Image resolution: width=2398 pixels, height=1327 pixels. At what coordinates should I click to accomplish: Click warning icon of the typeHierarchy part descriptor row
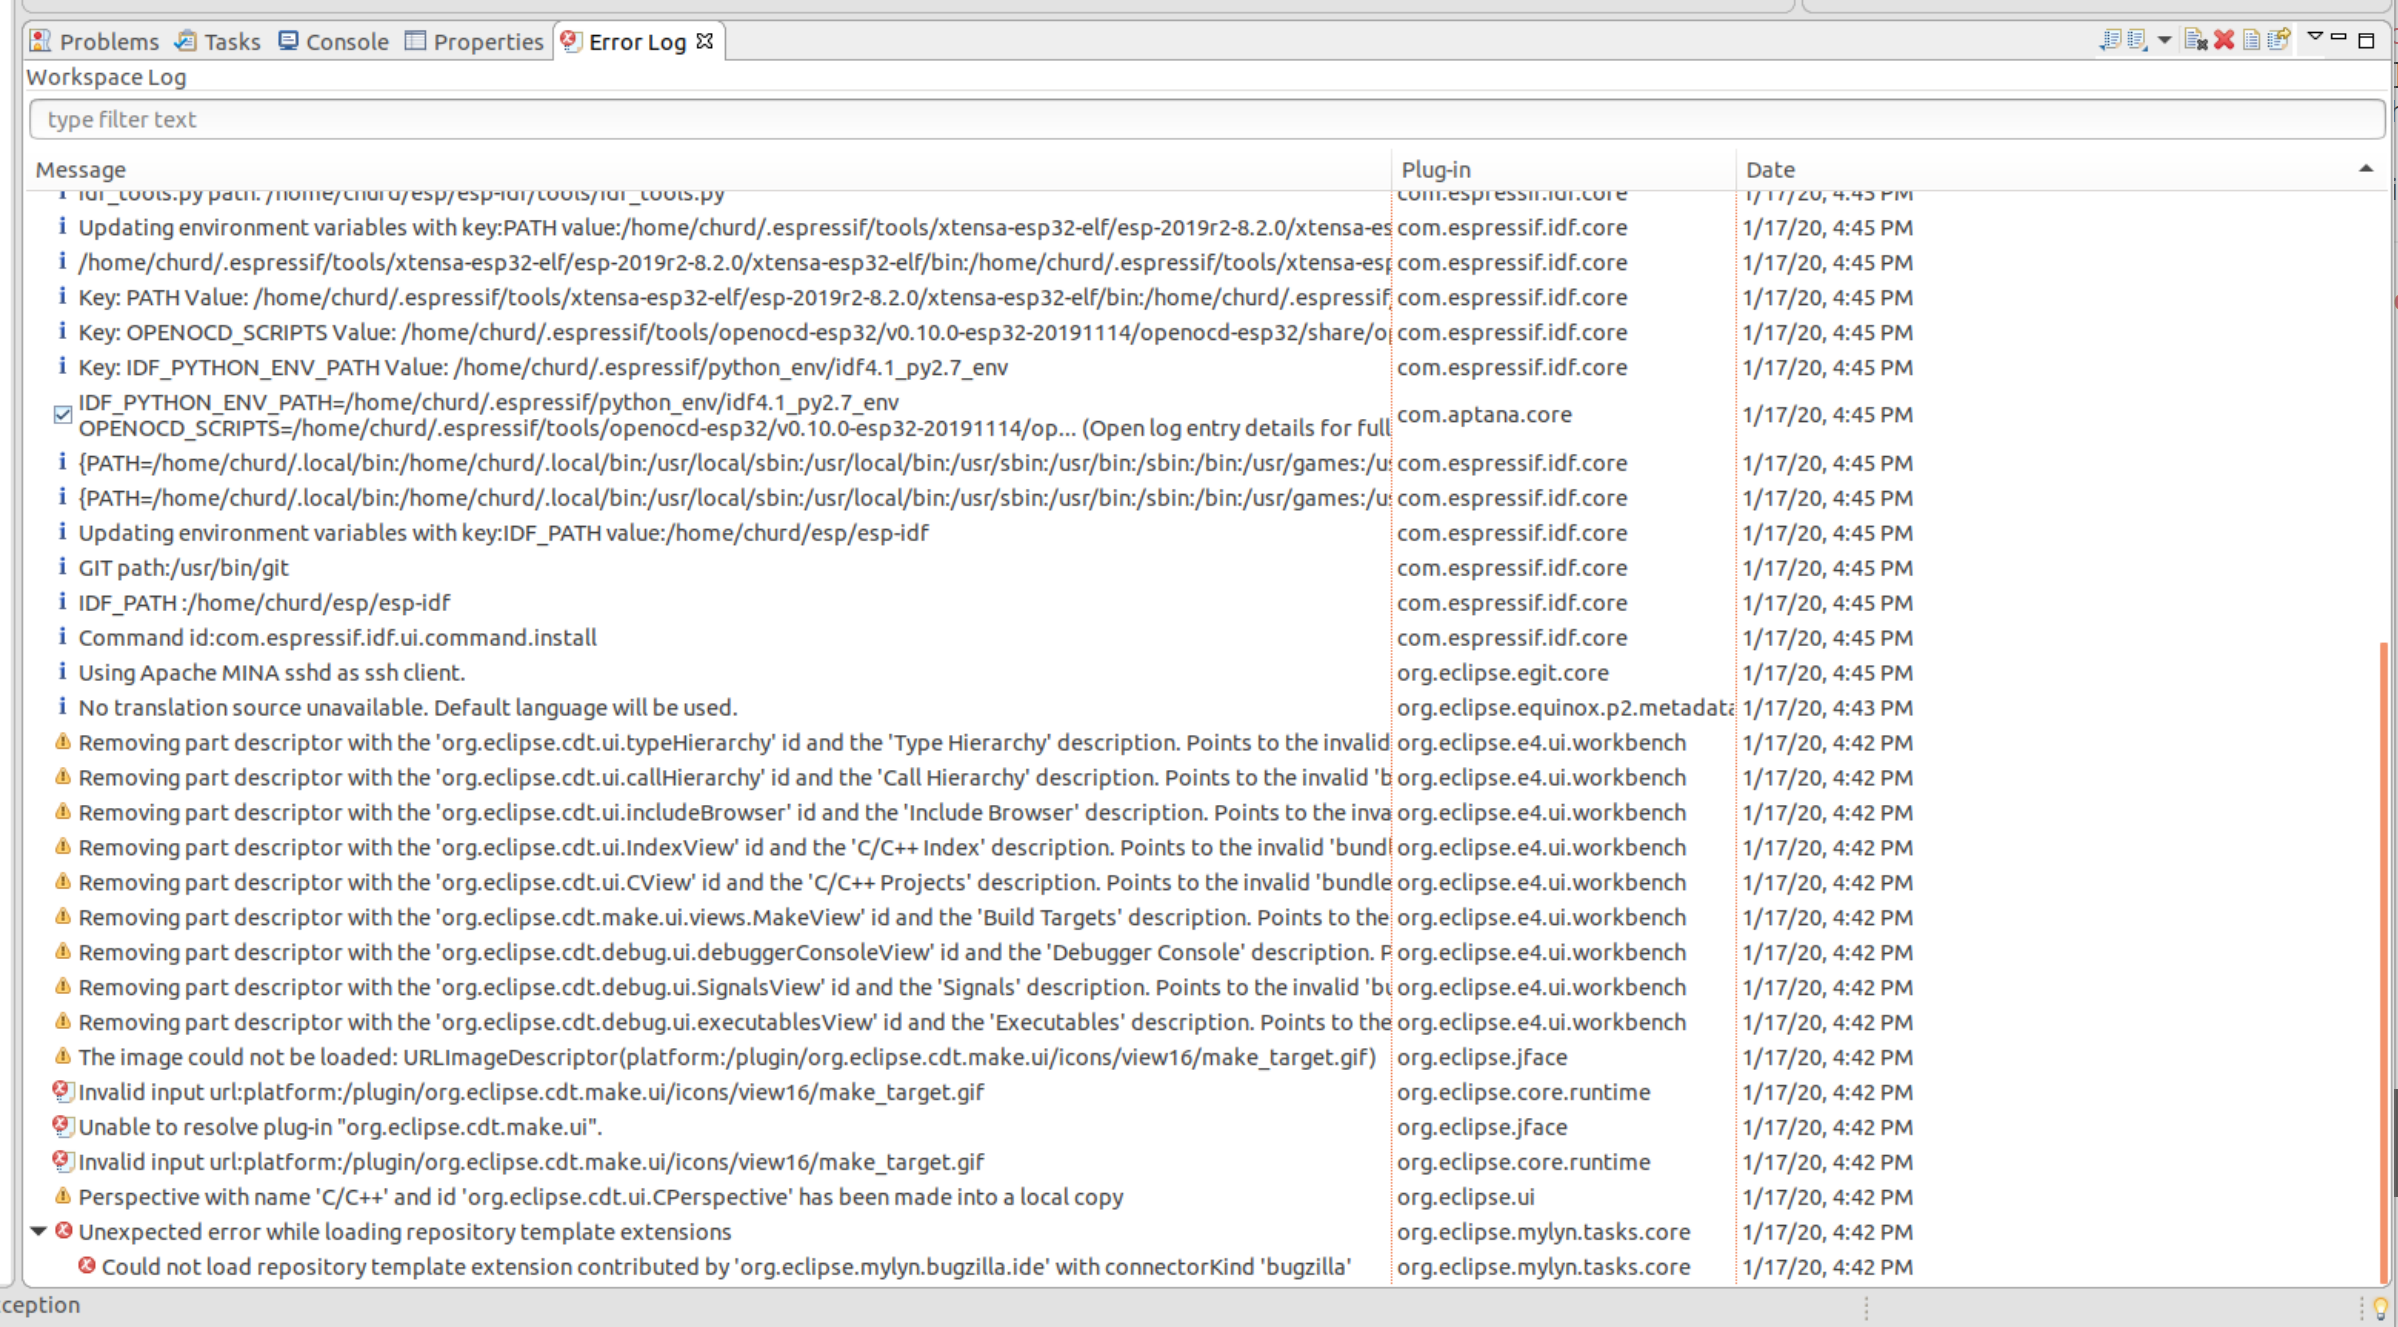(x=62, y=742)
